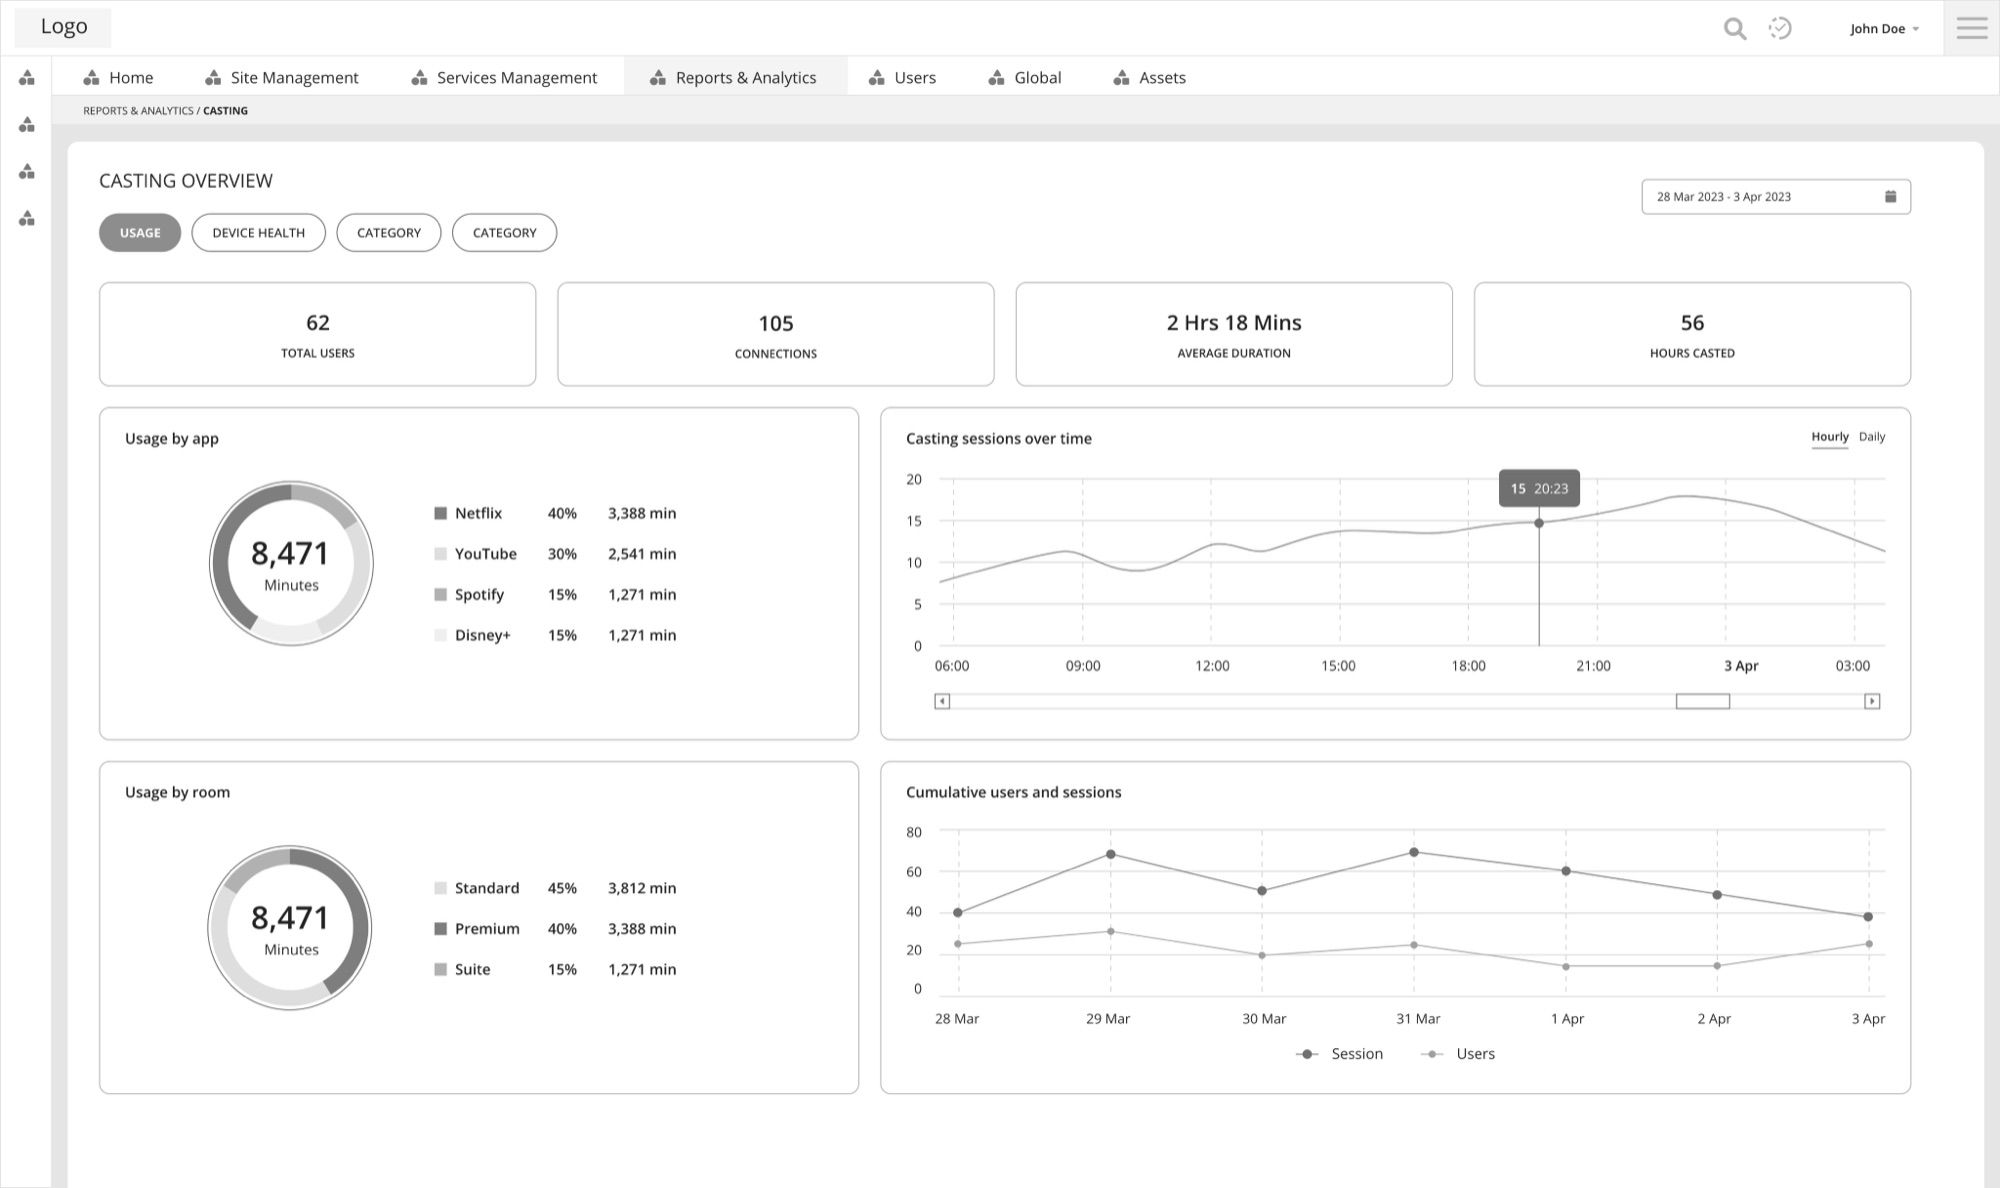This screenshot has height=1188, width=2000.
Task: Open the calendar icon in date field
Action: point(1890,197)
